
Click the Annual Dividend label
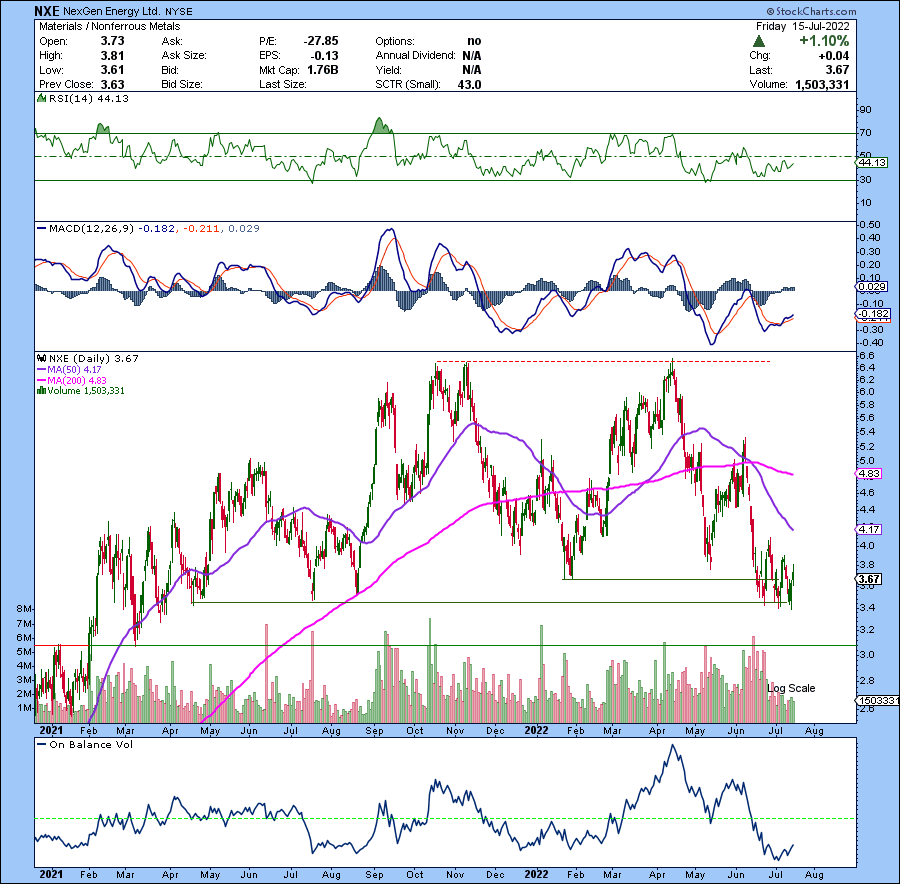pos(416,56)
